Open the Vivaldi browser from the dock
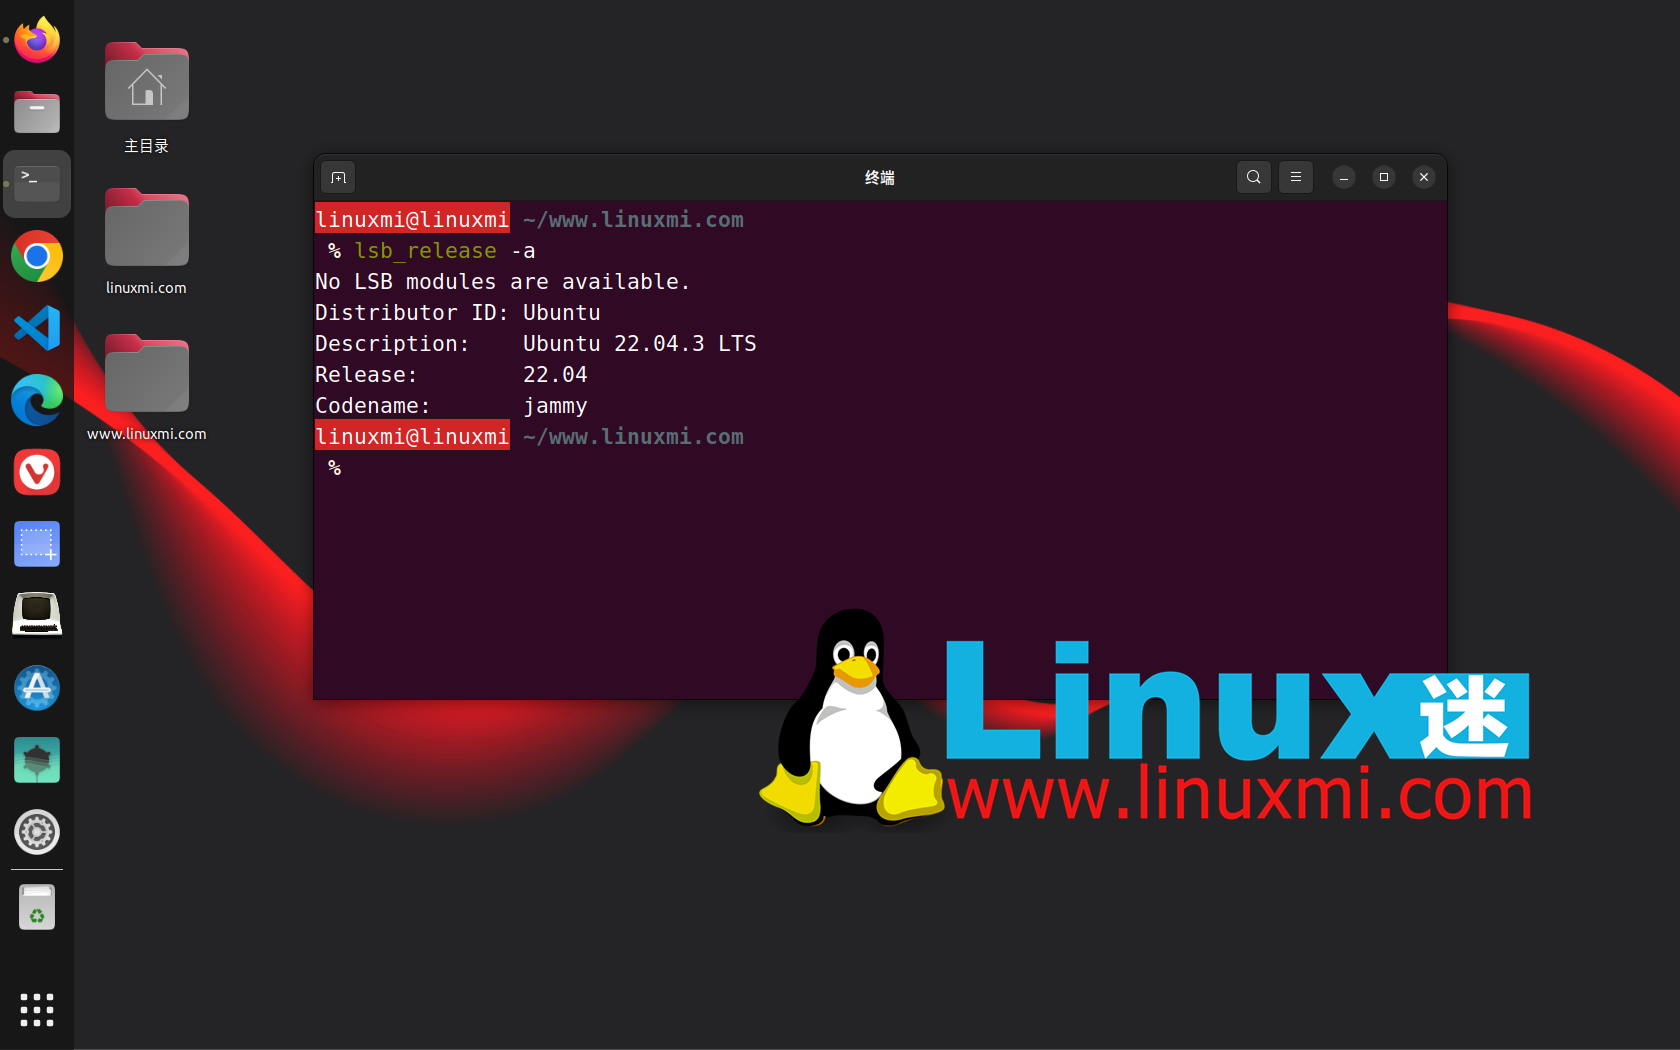Image resolution: width=1680 pixels, height=1050 pixels. tap(37, 472)
